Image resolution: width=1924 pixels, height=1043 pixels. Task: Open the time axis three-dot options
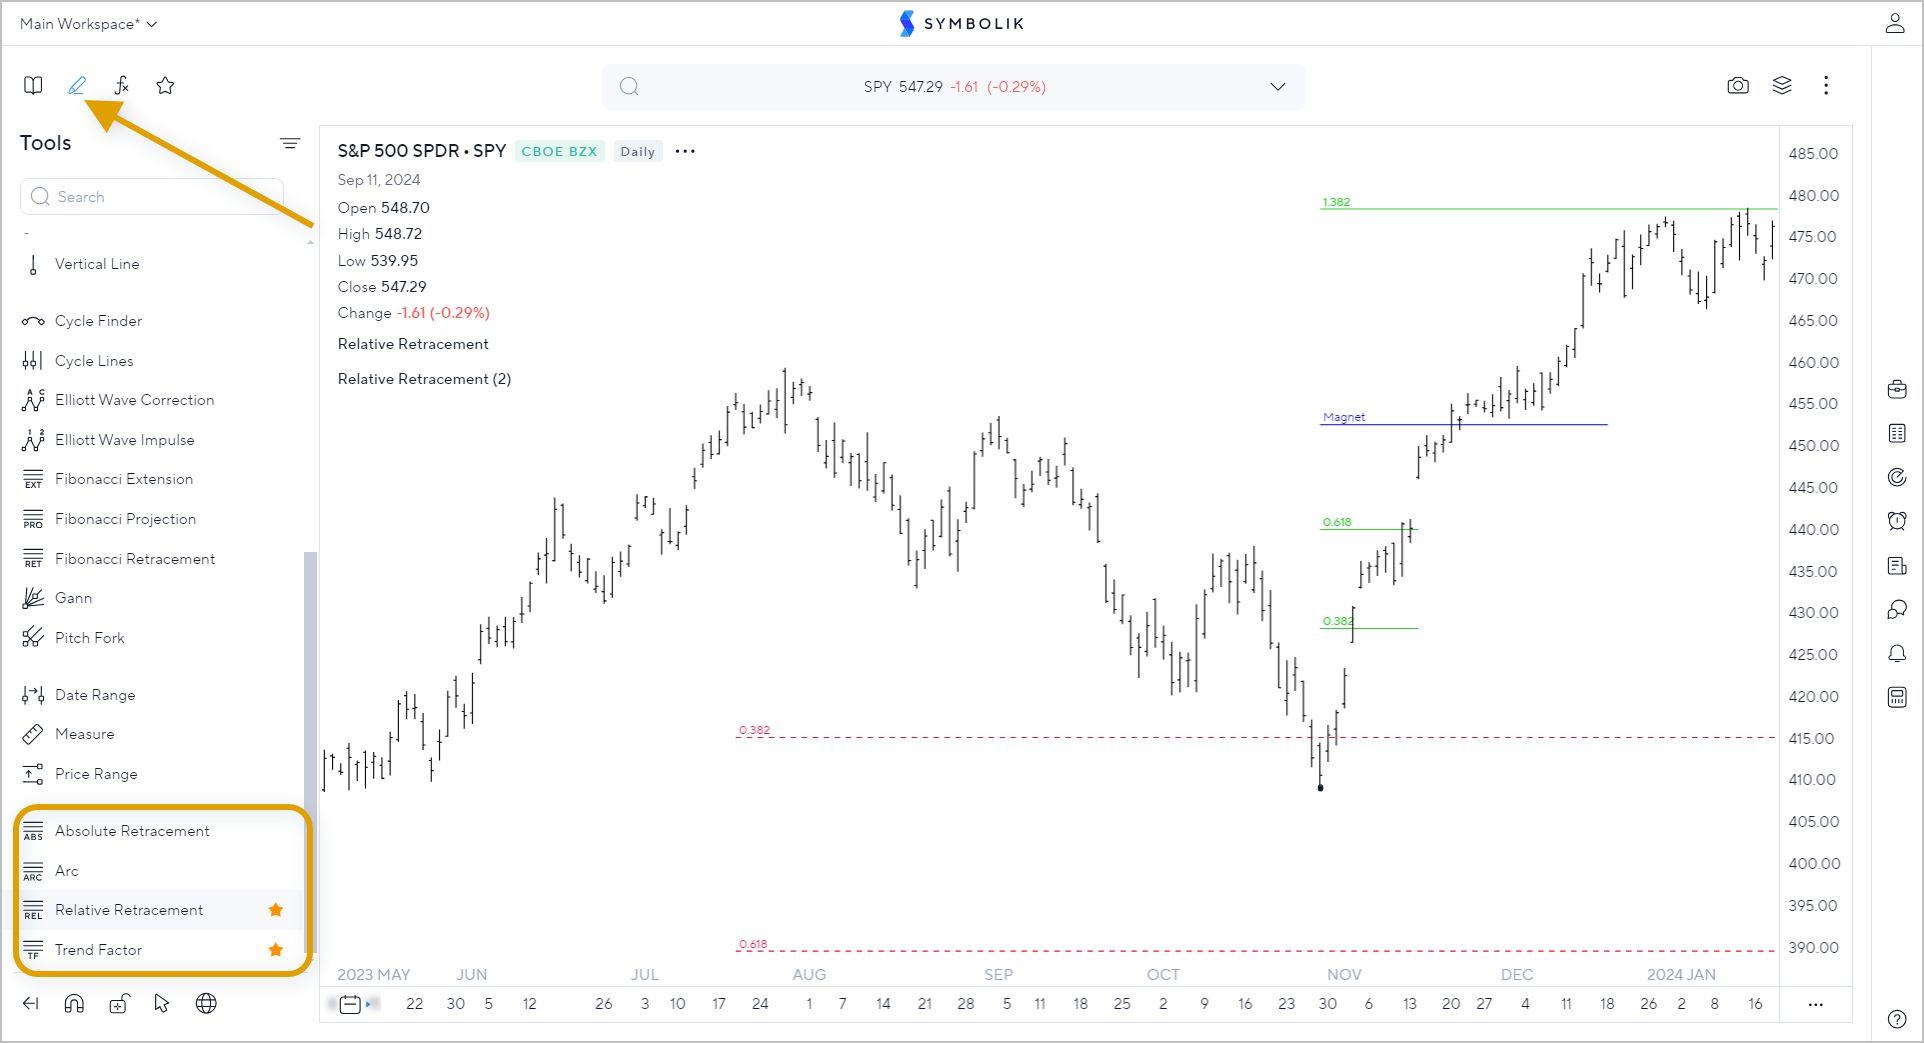coord(1816,1004)
